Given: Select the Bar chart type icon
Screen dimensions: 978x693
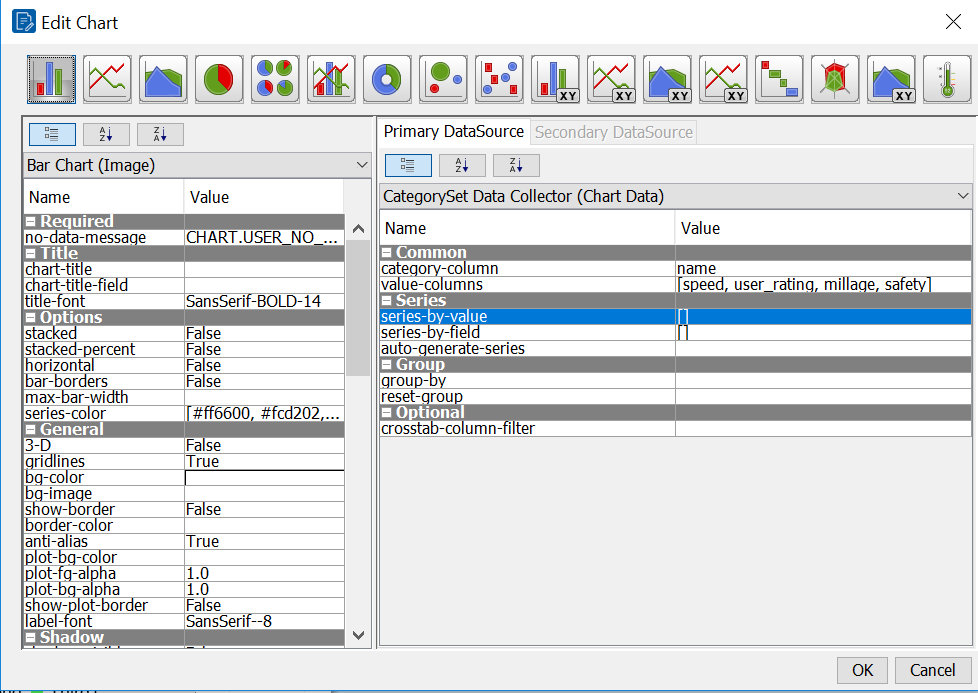Looking at the screenshot, I should click(51, 79).
